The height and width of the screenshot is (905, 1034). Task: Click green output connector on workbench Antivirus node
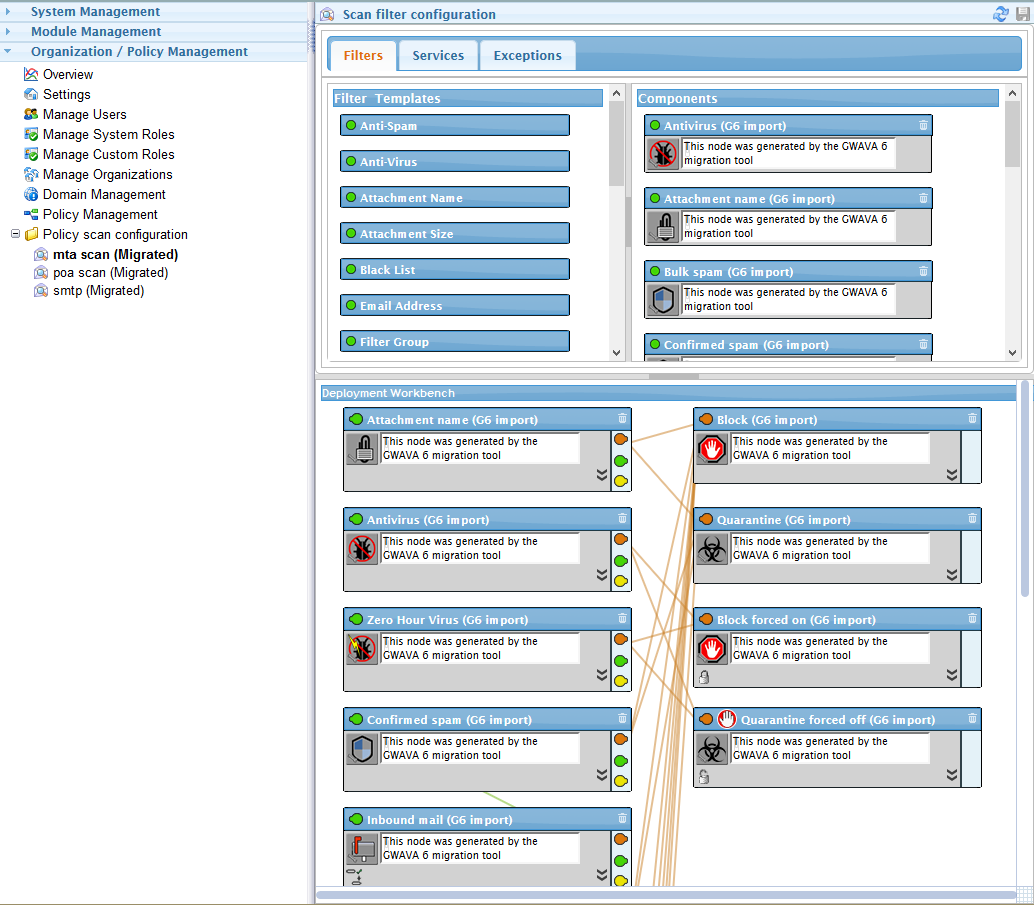pyautogui.click(x=621, y=561)
